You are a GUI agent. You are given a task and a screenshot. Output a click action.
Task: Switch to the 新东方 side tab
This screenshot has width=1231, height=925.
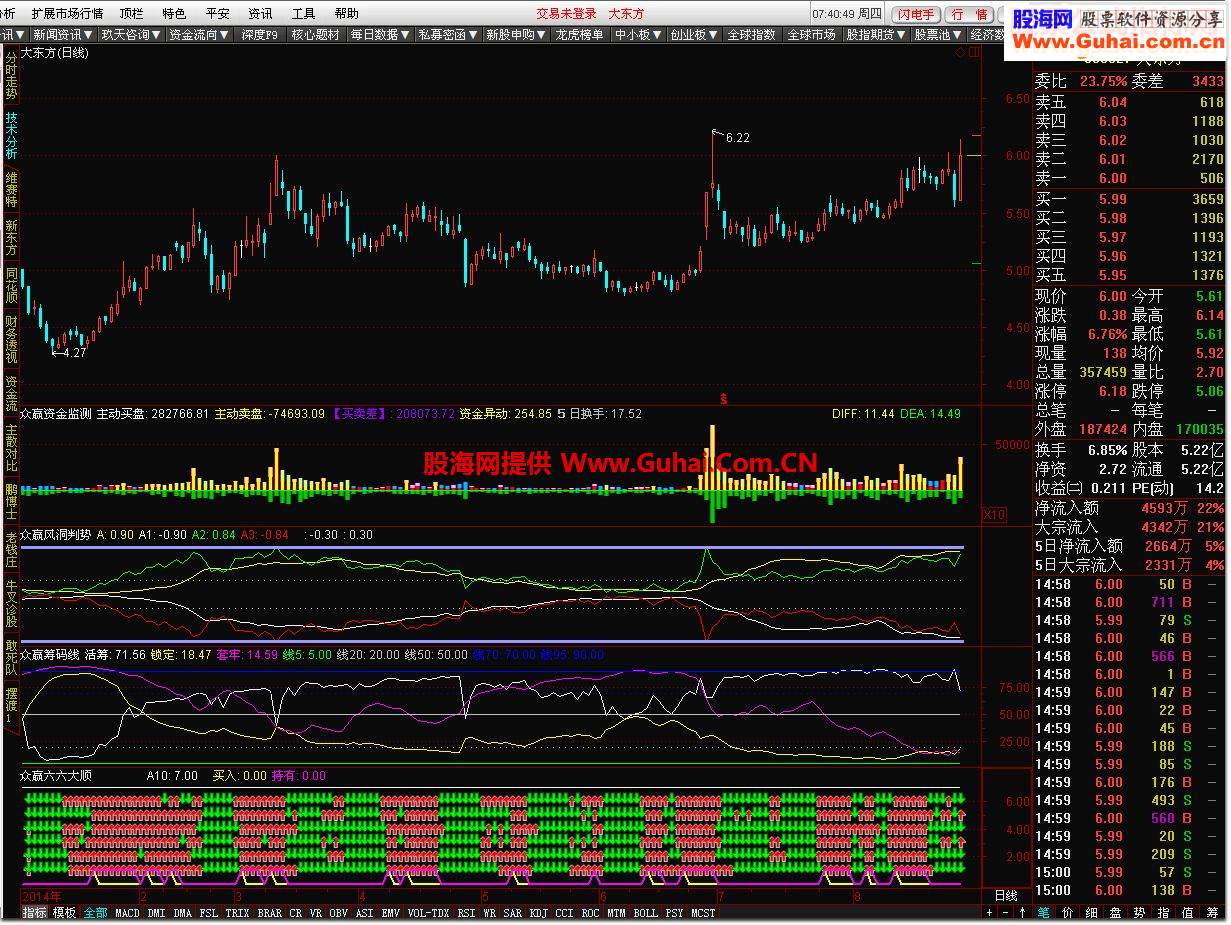[x=11, y=238]
